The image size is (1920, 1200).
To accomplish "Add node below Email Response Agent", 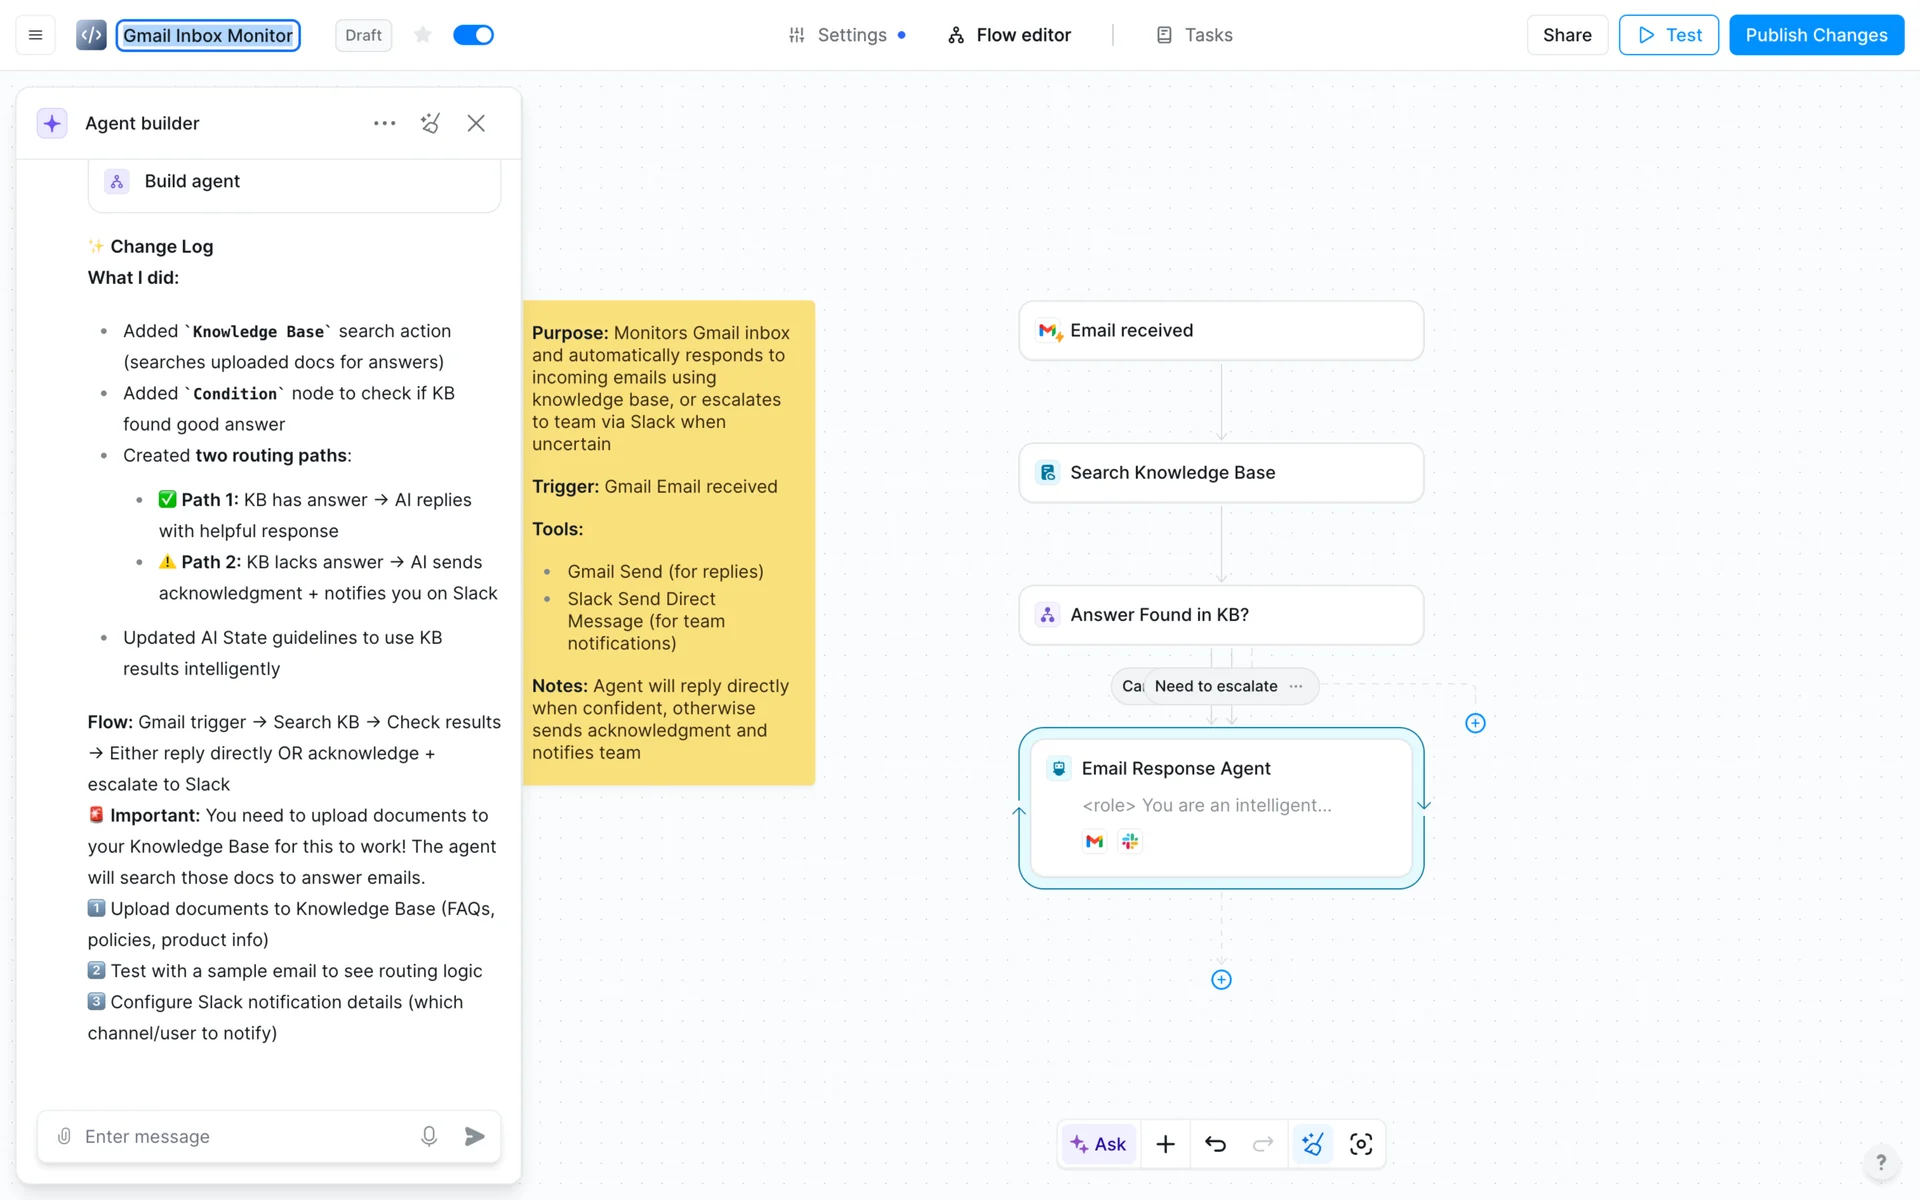I will [1221, 980].
